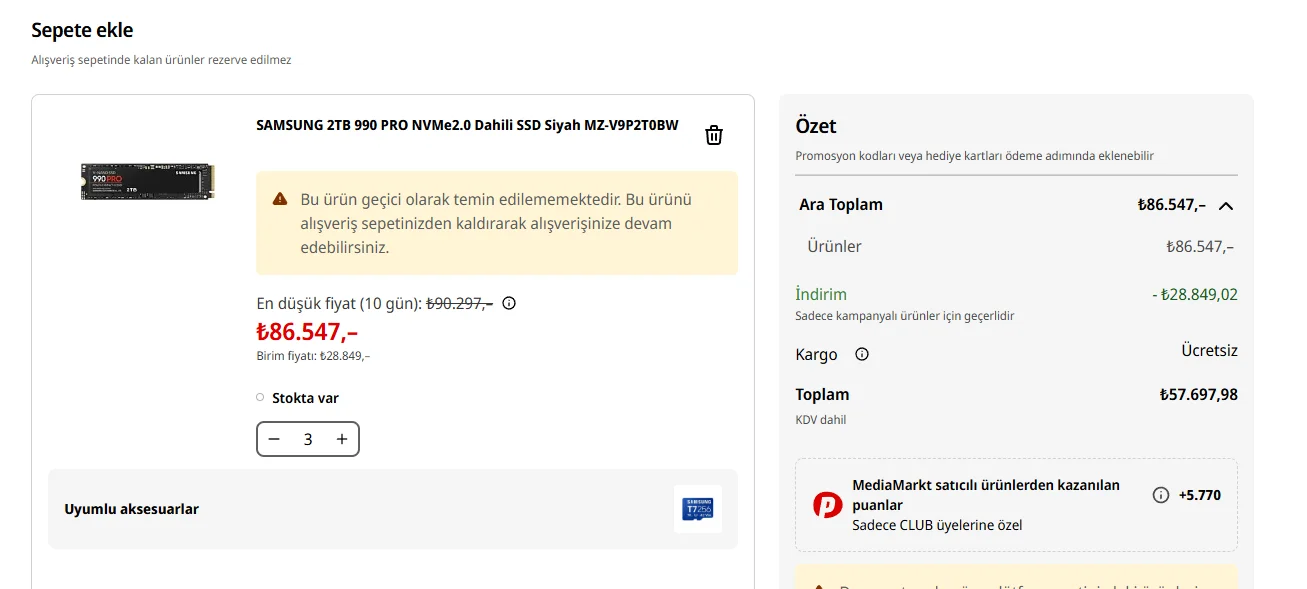Viewport: 1307px width, 589px height.
Task: Click the +5.770 points value
Action: point(1200,495)
